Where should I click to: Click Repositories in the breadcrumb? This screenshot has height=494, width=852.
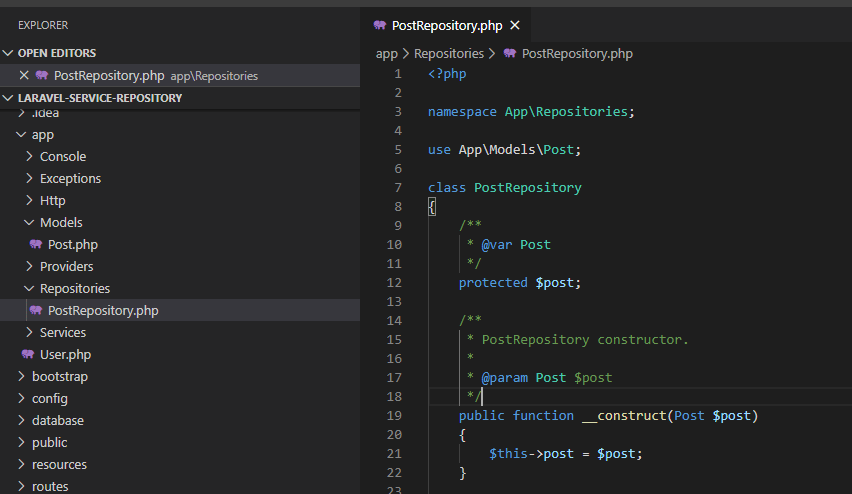[x=449, y=54]
